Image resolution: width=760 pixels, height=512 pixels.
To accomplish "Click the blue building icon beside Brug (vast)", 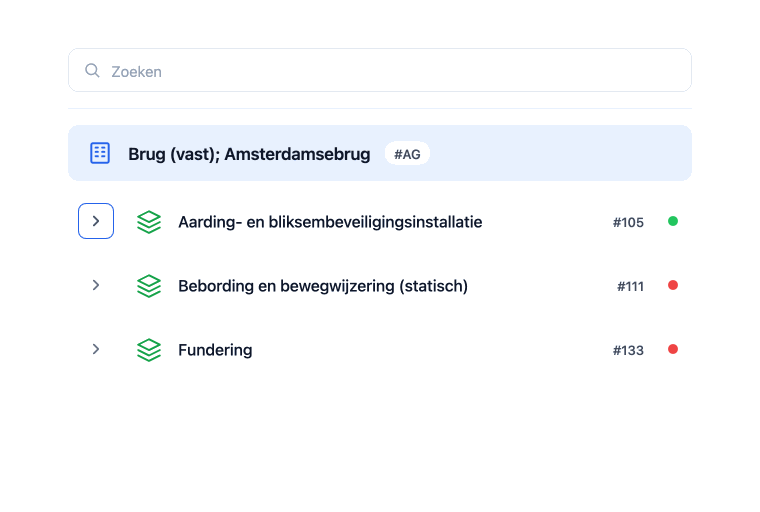I will pyautogui.click(x=100, y=153).
